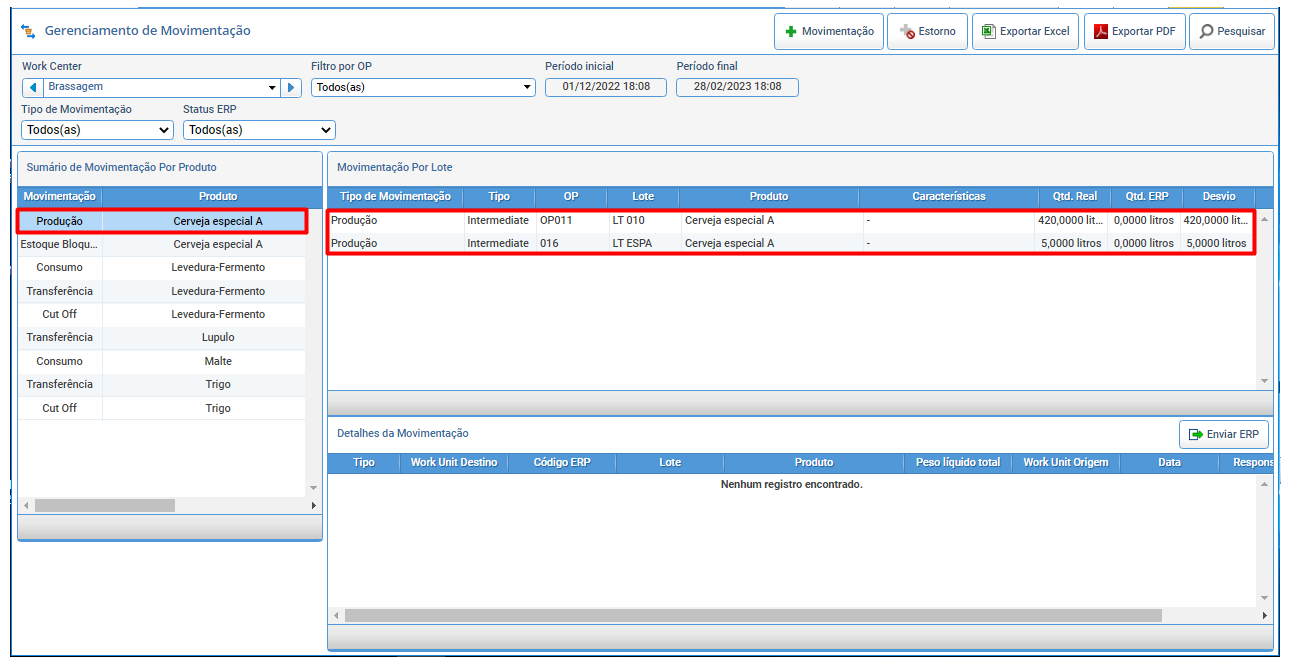Sort summary by Movimentação column header

[60, 196]
